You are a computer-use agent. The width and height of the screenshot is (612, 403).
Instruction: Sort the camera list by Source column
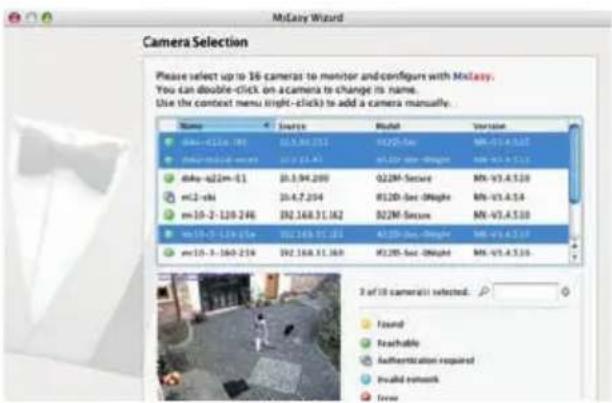tap(324, 126)
